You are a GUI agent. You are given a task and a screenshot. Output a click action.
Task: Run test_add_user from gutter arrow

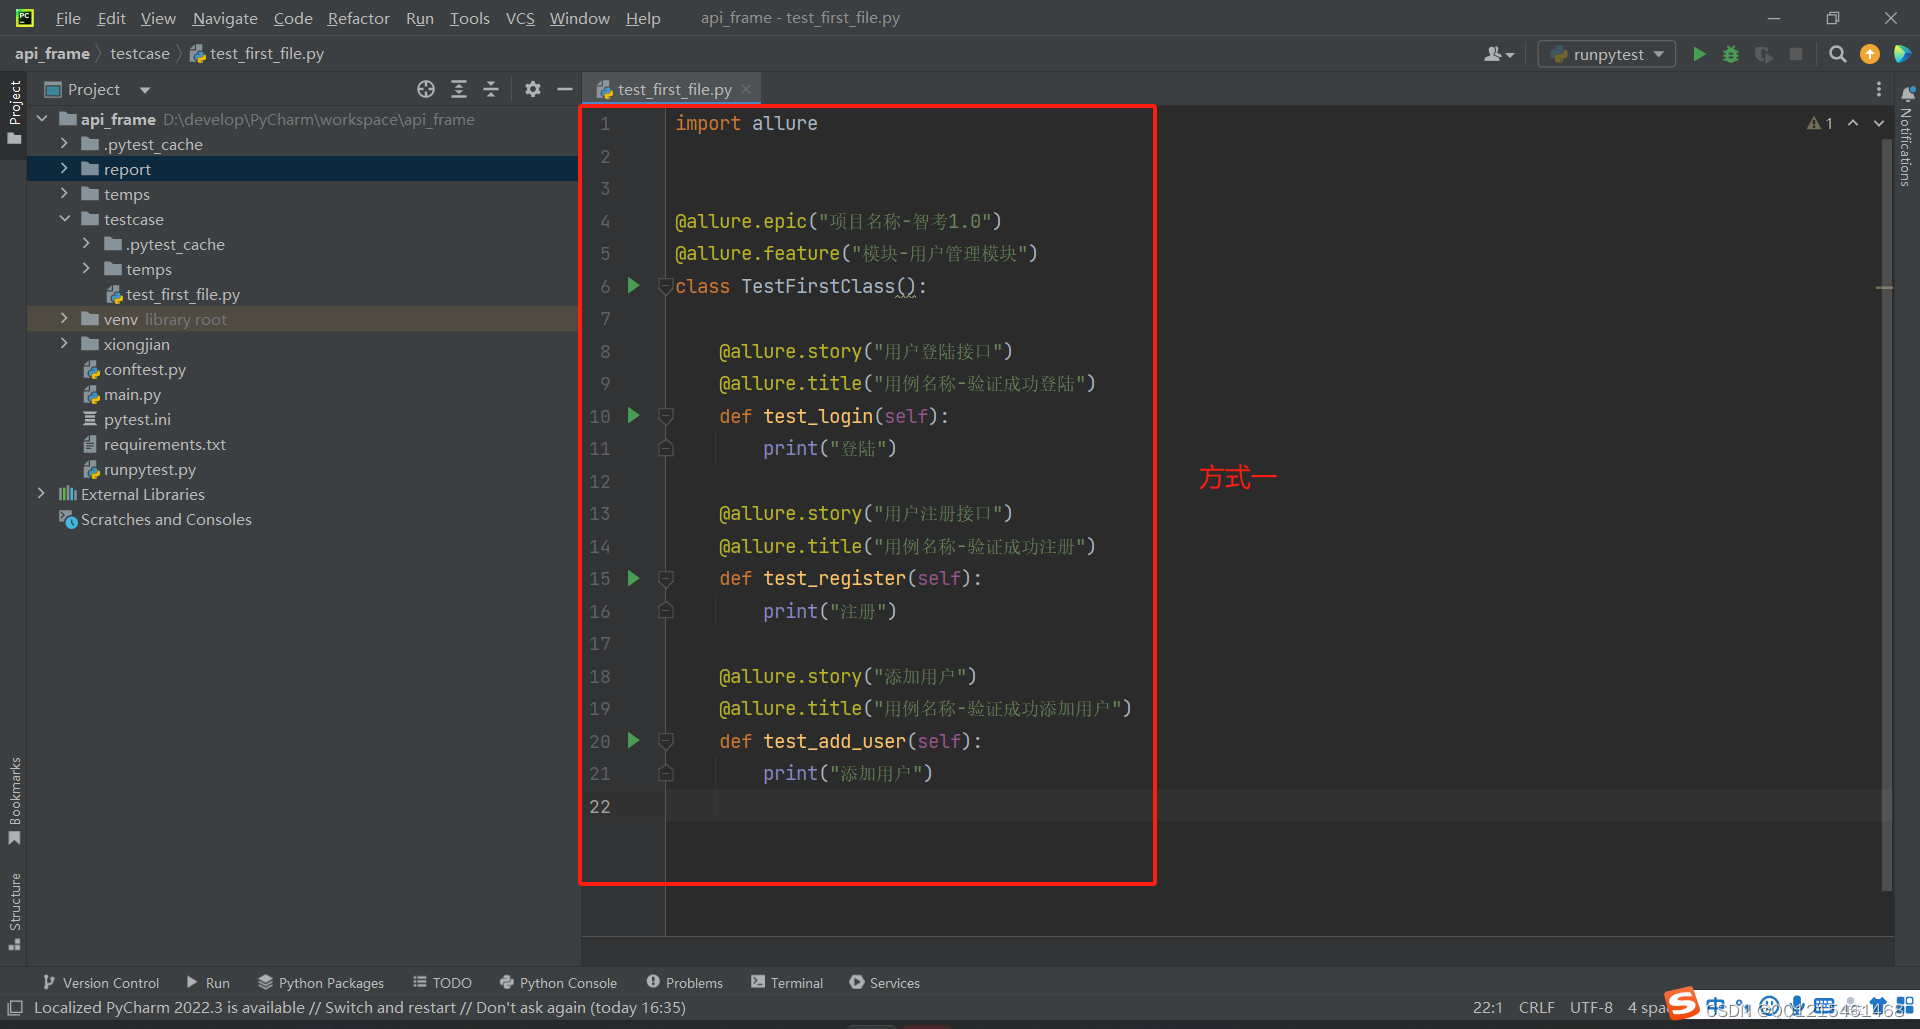(x=633, y=740)
